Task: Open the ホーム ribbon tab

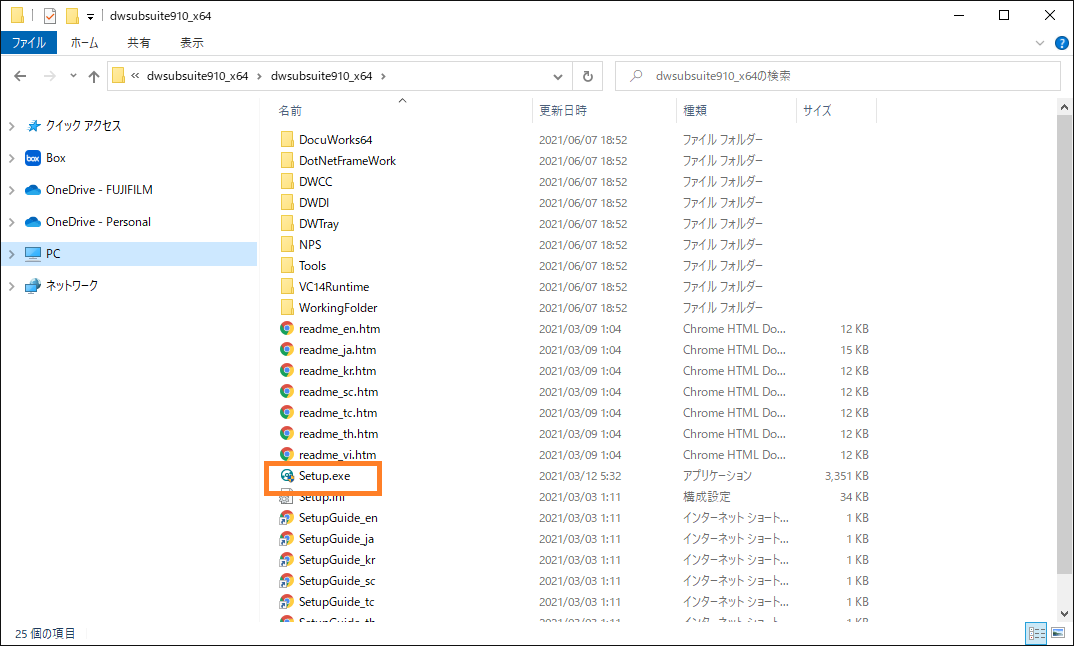Action: coord(84,42)
